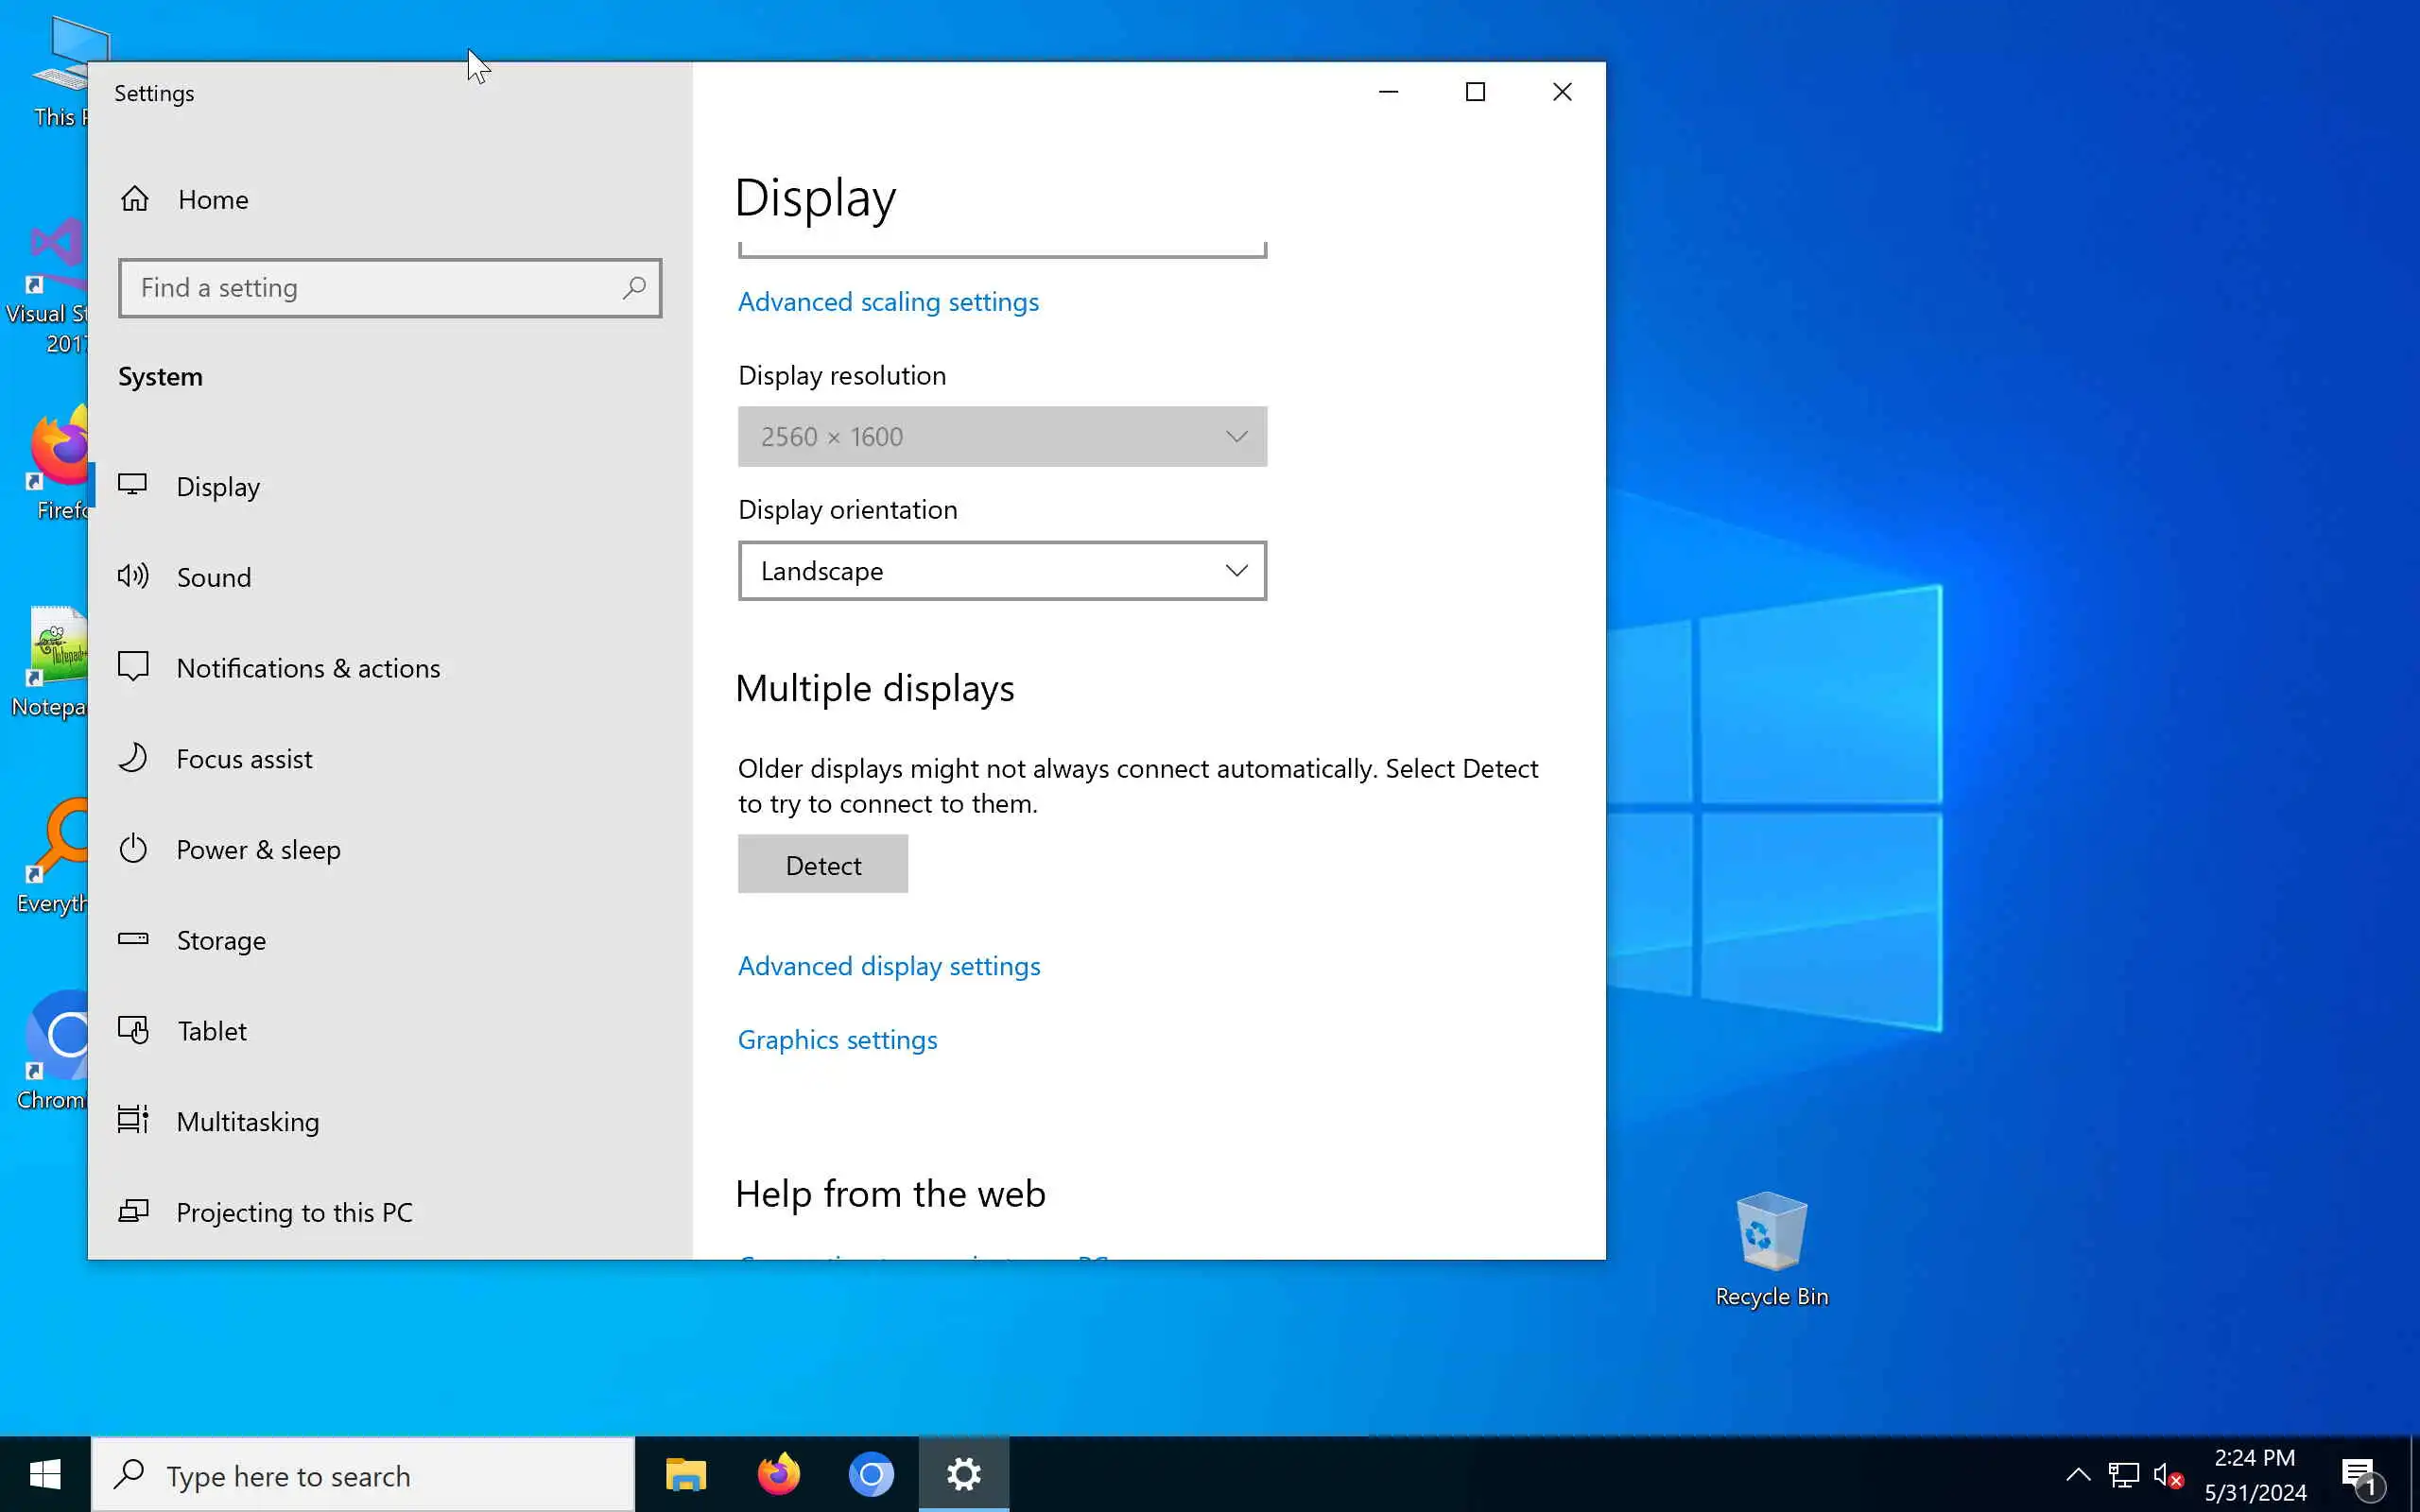Show hidden system tray icons chevron
2420x1512 pixels.
2078,1474
